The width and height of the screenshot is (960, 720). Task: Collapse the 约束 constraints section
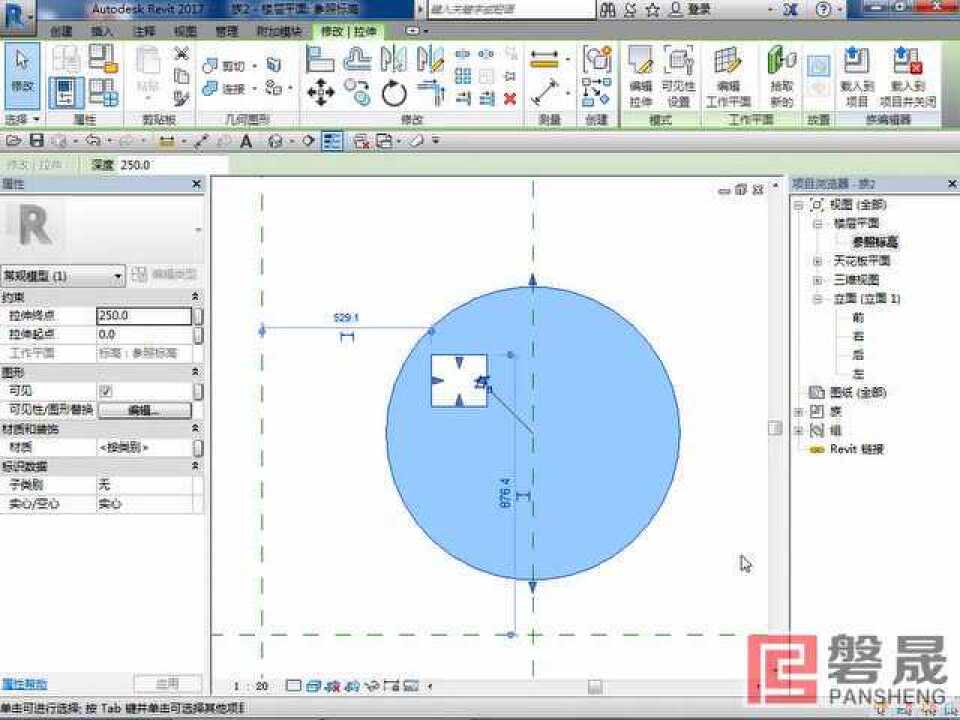coord(195,297)
